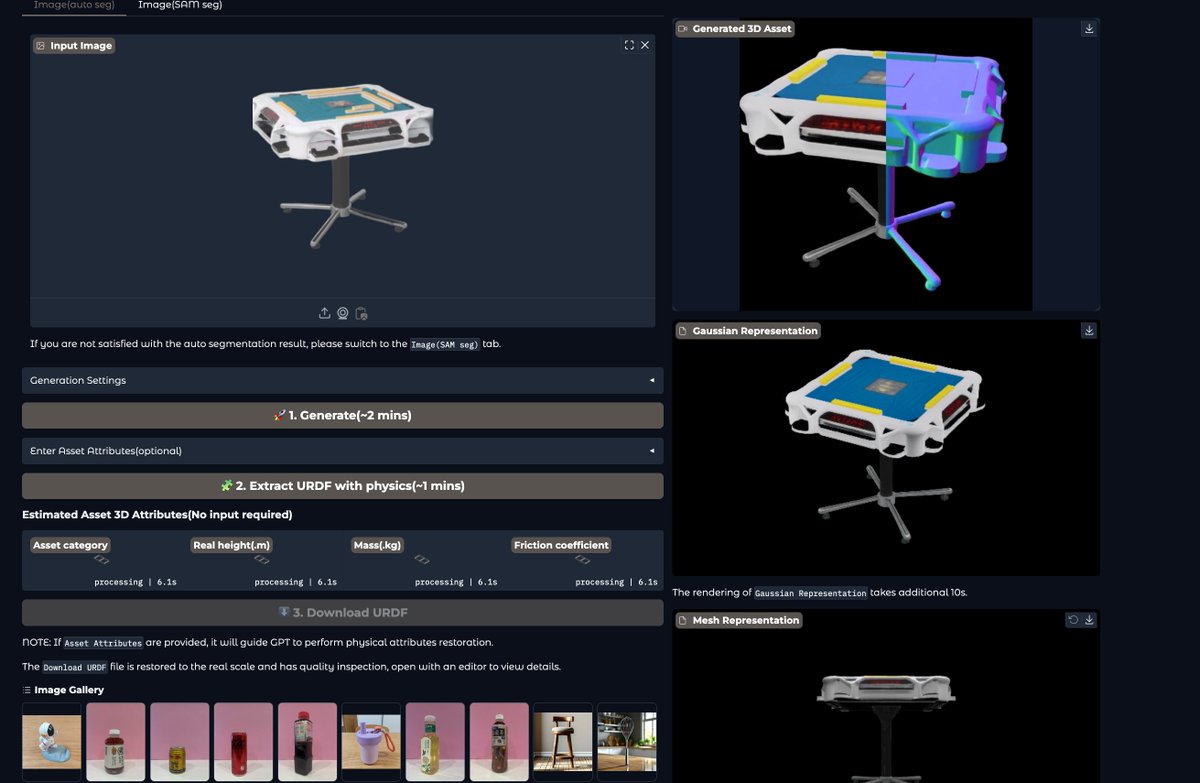
Task: Select the astronaut figurine gallery thumbnail
Action: pyautogui.click(x=52, y=742)
